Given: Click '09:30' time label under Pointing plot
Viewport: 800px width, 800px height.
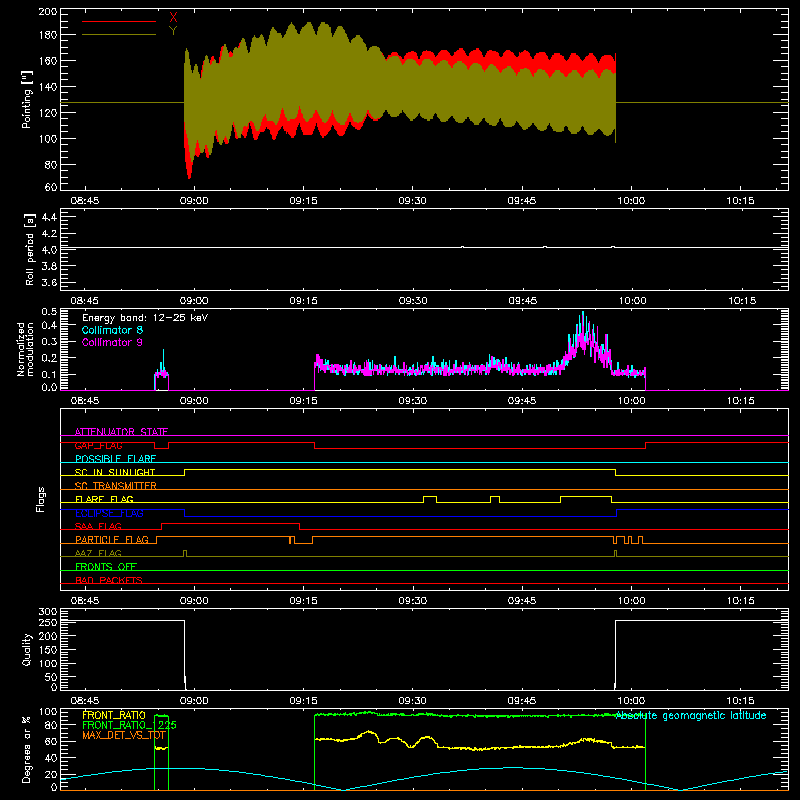Looking at the screenshot, I should (x=412, y=201).
